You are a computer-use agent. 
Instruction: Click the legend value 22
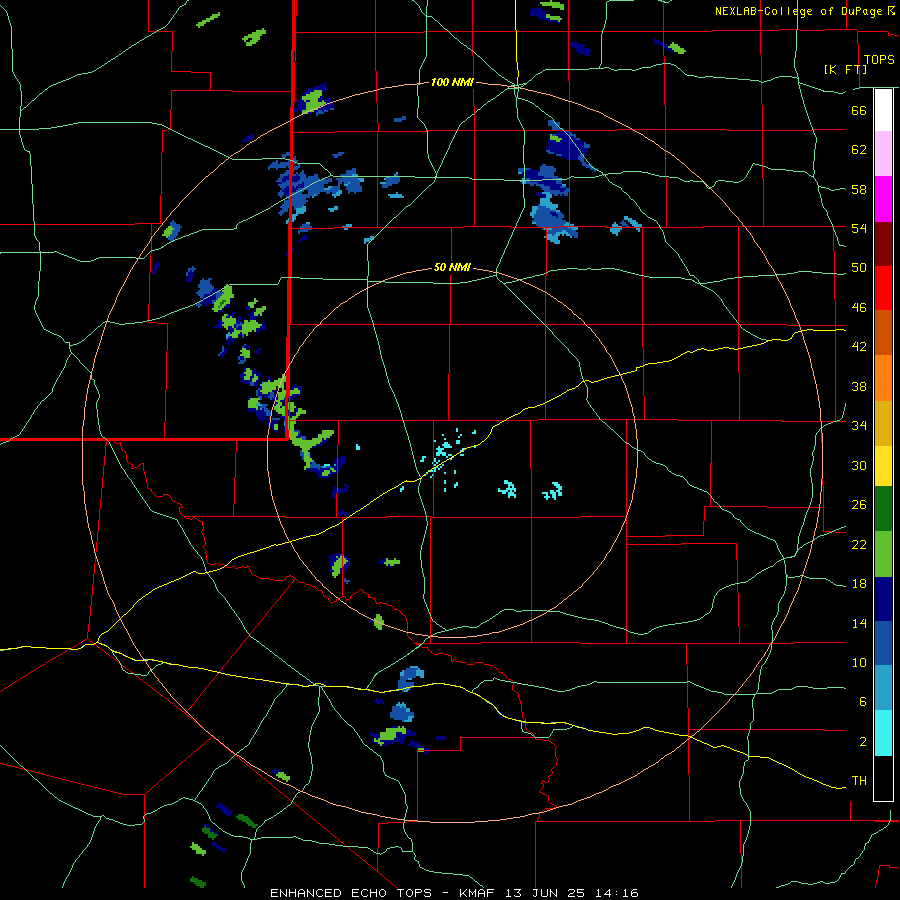(859, 544)
